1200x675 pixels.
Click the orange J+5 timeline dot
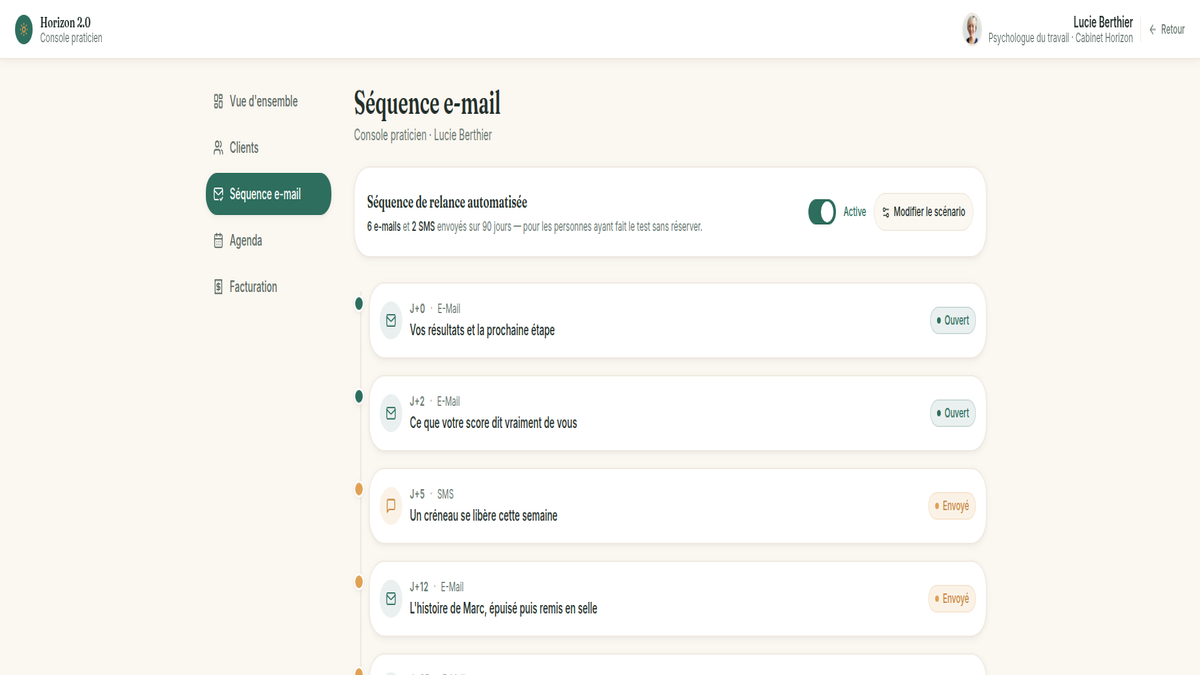tap(359, 489)
